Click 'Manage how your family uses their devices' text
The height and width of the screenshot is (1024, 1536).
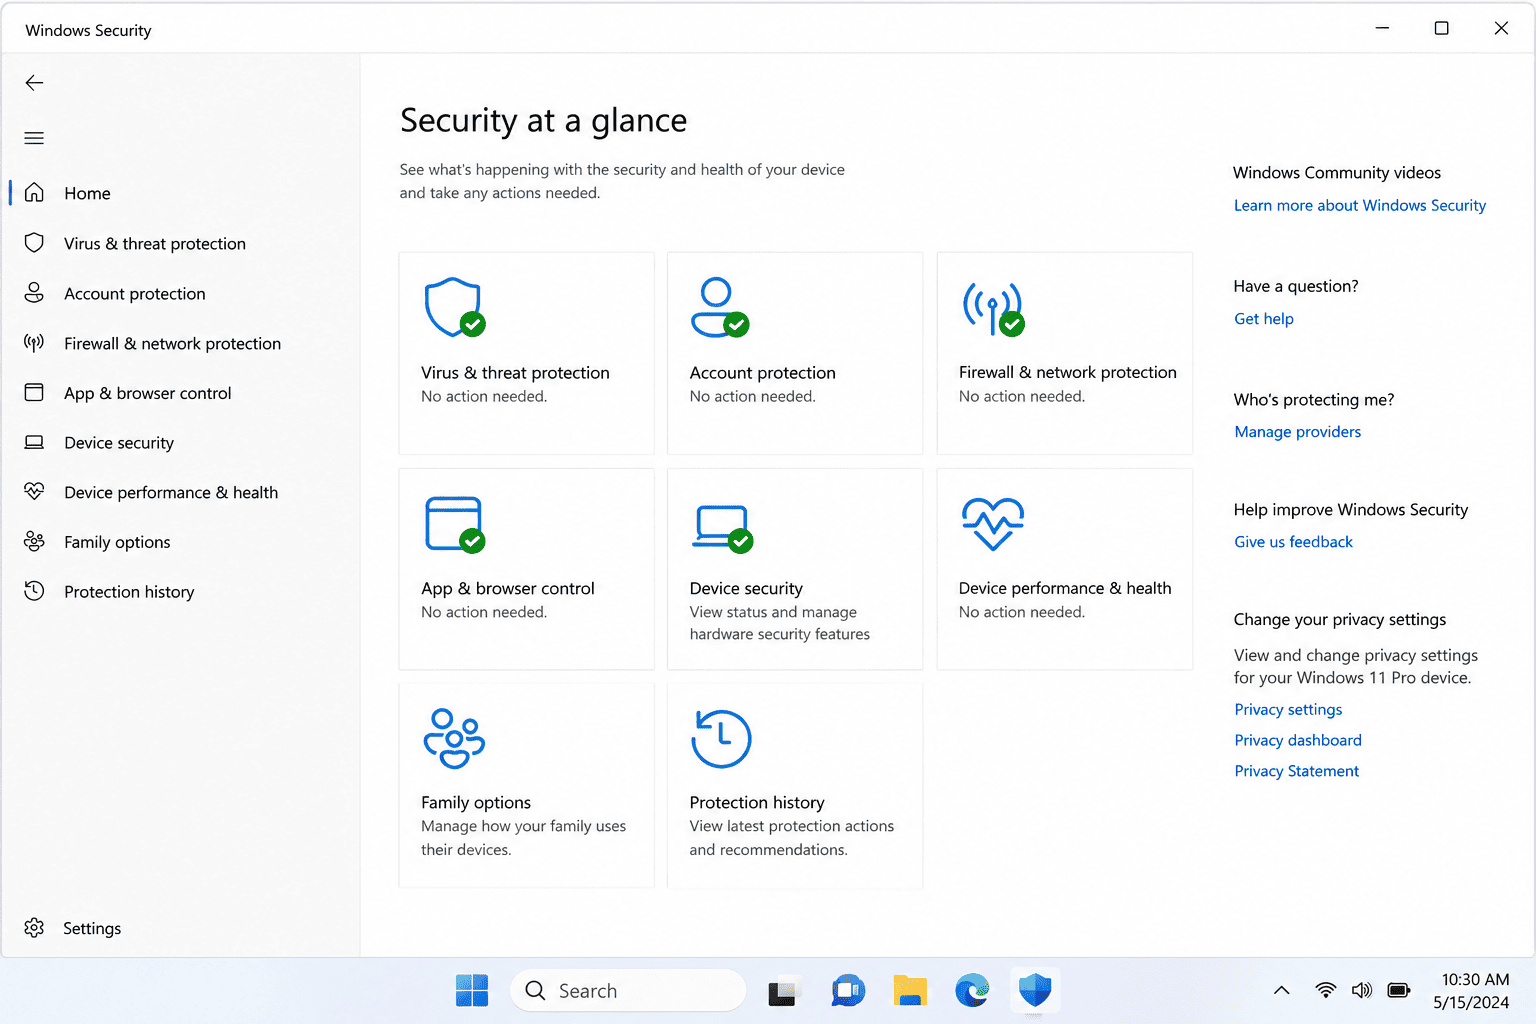524,838
